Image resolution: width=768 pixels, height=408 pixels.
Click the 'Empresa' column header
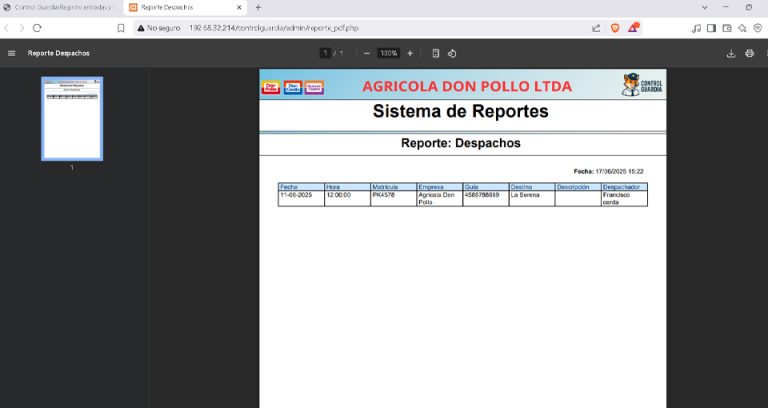pos(439,187)
